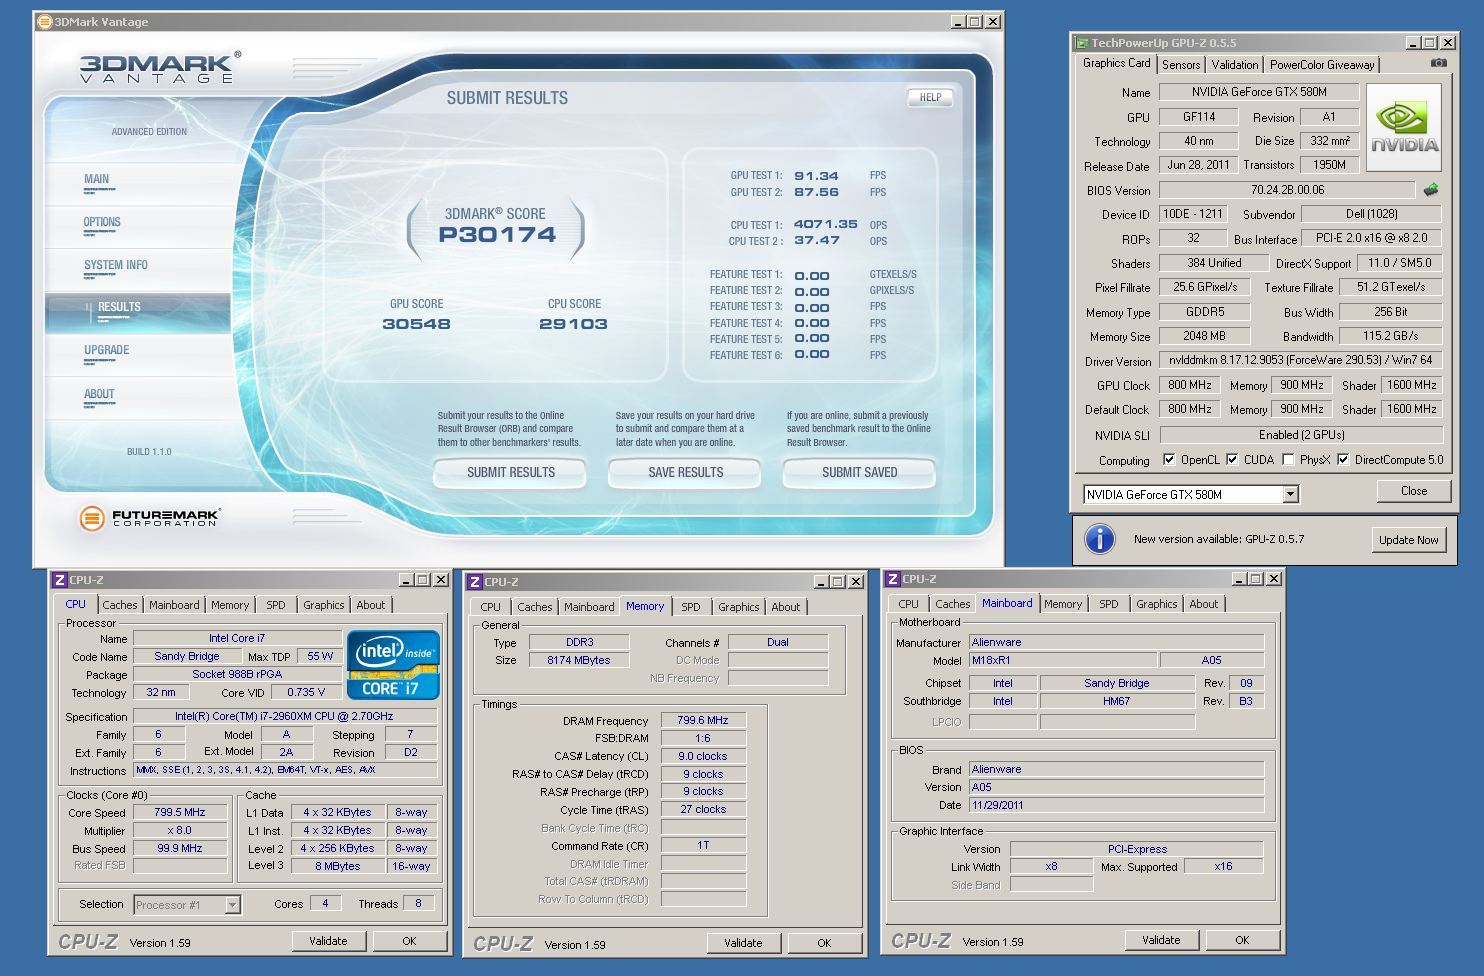Viewport: 1484px width, 976px height.
Task: Click the Futuremark Corporation logo
Action: click(x=150, y=518)
